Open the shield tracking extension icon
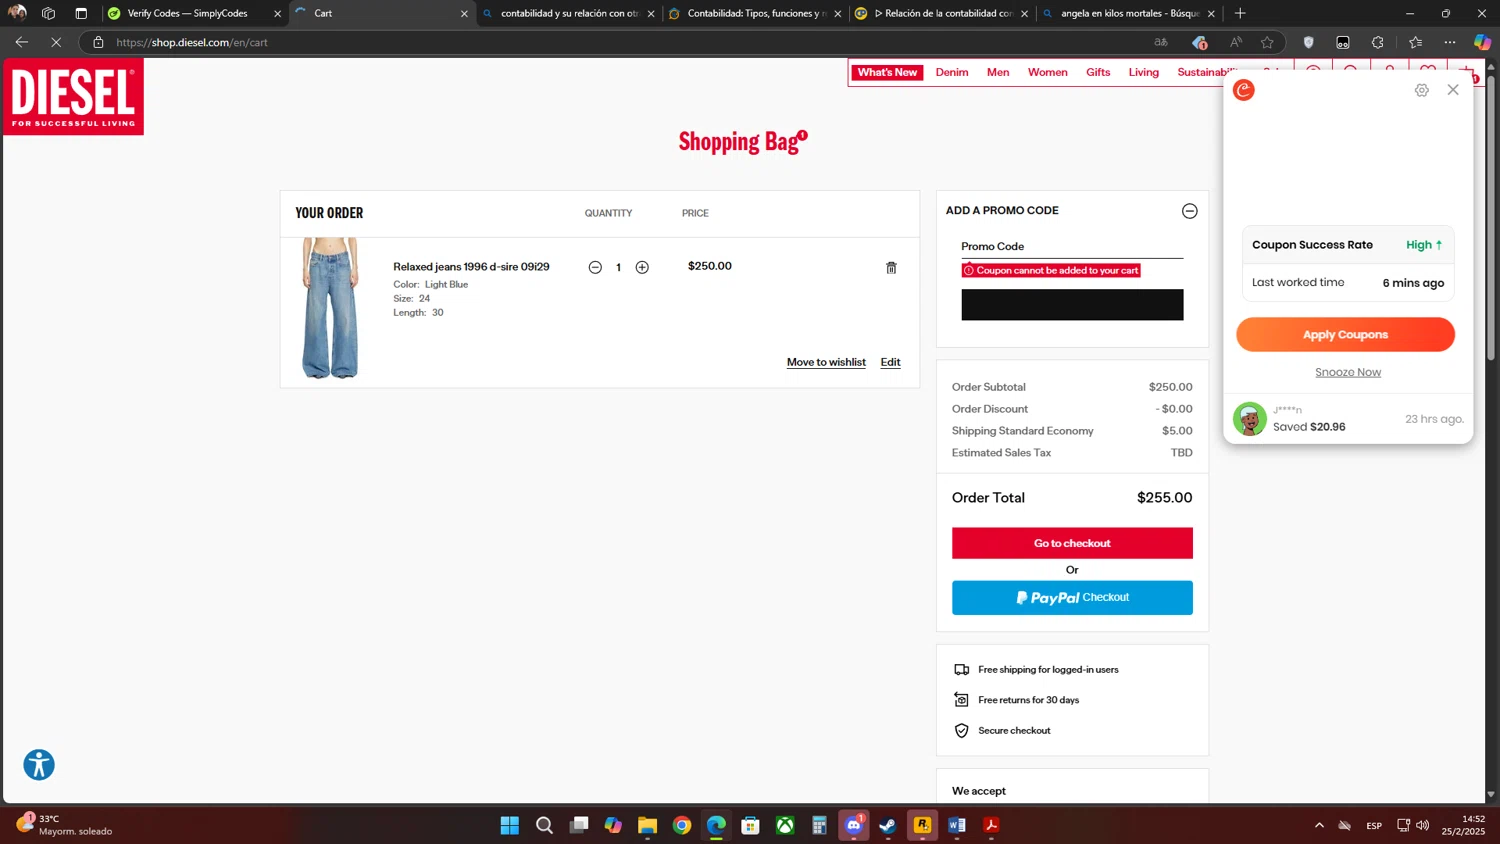The width and height of the screenshot is (1500, 844). 1308,42
